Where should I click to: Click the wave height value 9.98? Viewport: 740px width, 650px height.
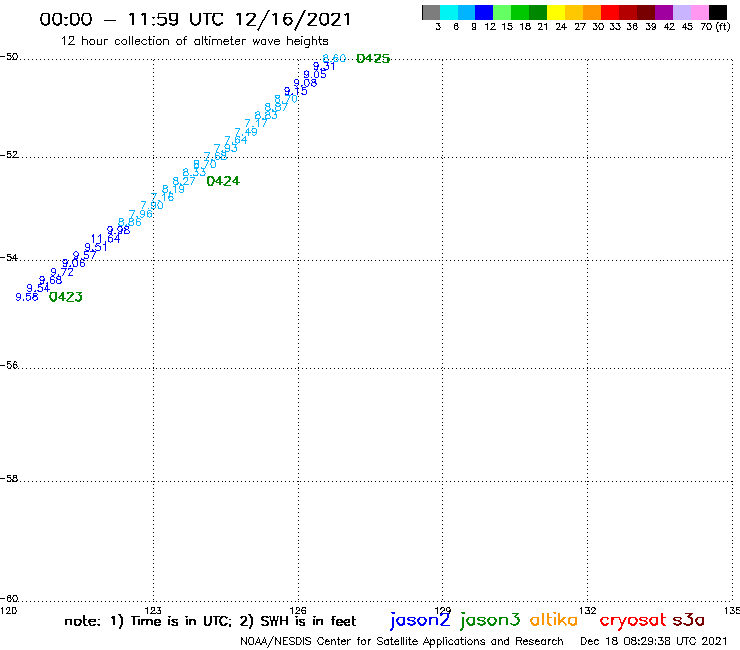click(118, 230)
